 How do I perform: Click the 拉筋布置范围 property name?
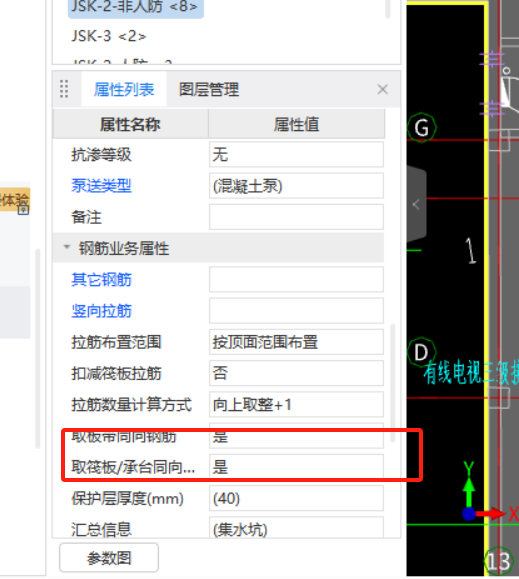(116, 342)
